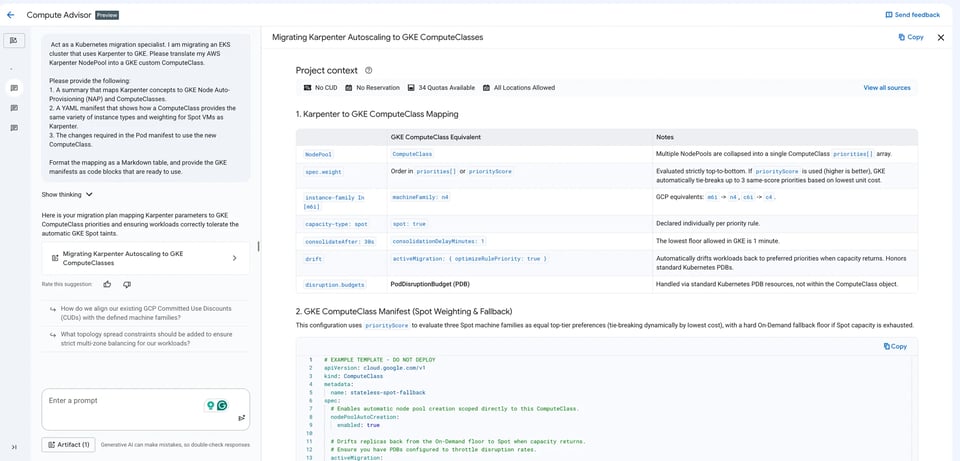Click the disruption.budgets cell

point(343,285)
